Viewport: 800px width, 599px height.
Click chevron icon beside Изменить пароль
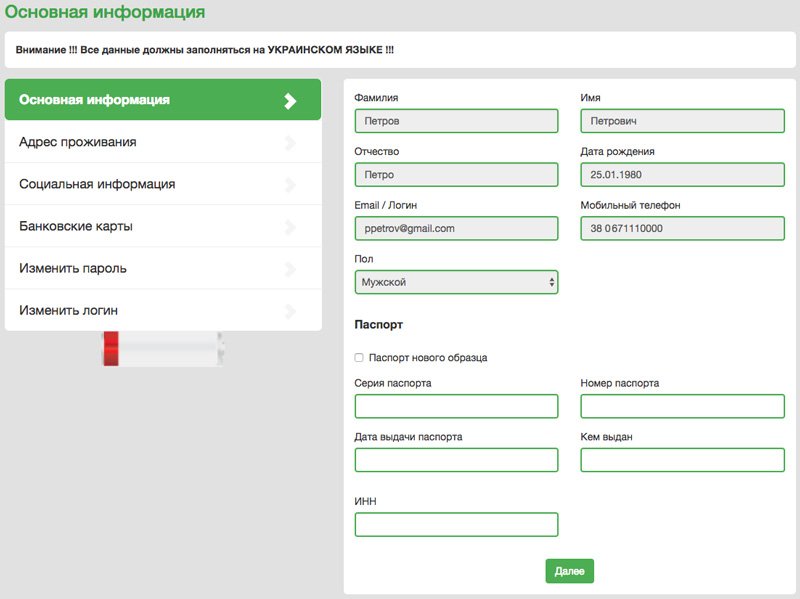pos(290,269)
